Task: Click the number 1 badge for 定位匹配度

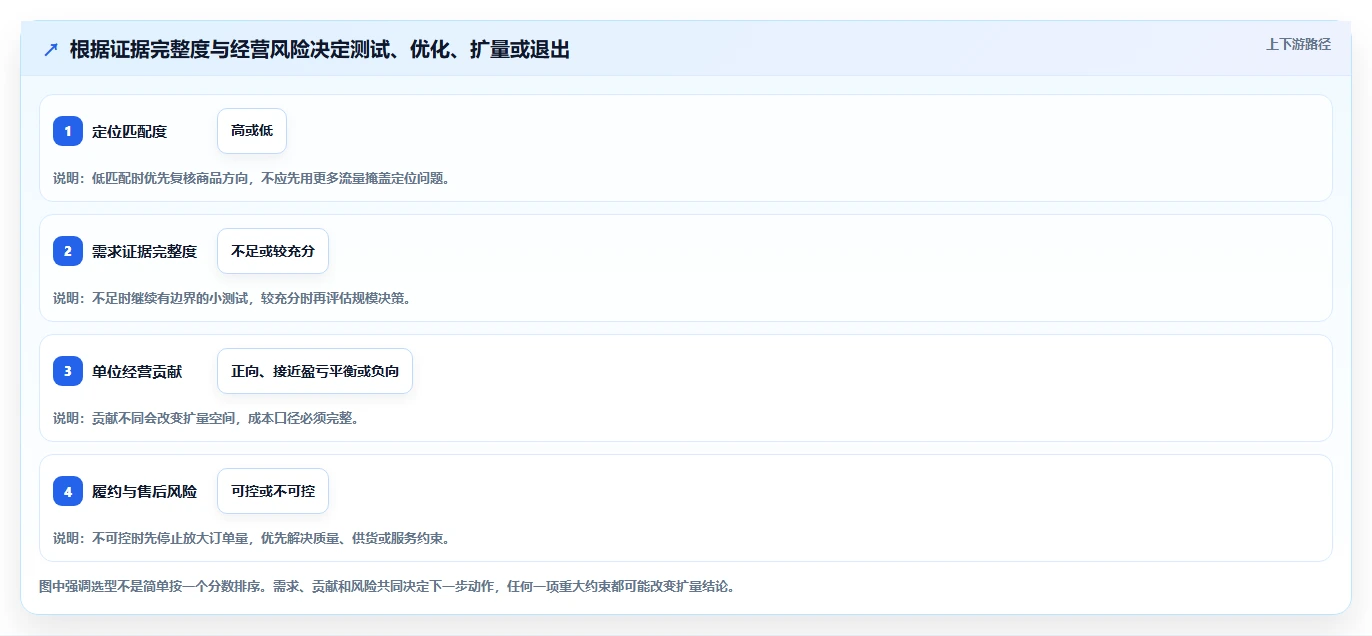Action: pyautogui.click(x=68, y=131)
